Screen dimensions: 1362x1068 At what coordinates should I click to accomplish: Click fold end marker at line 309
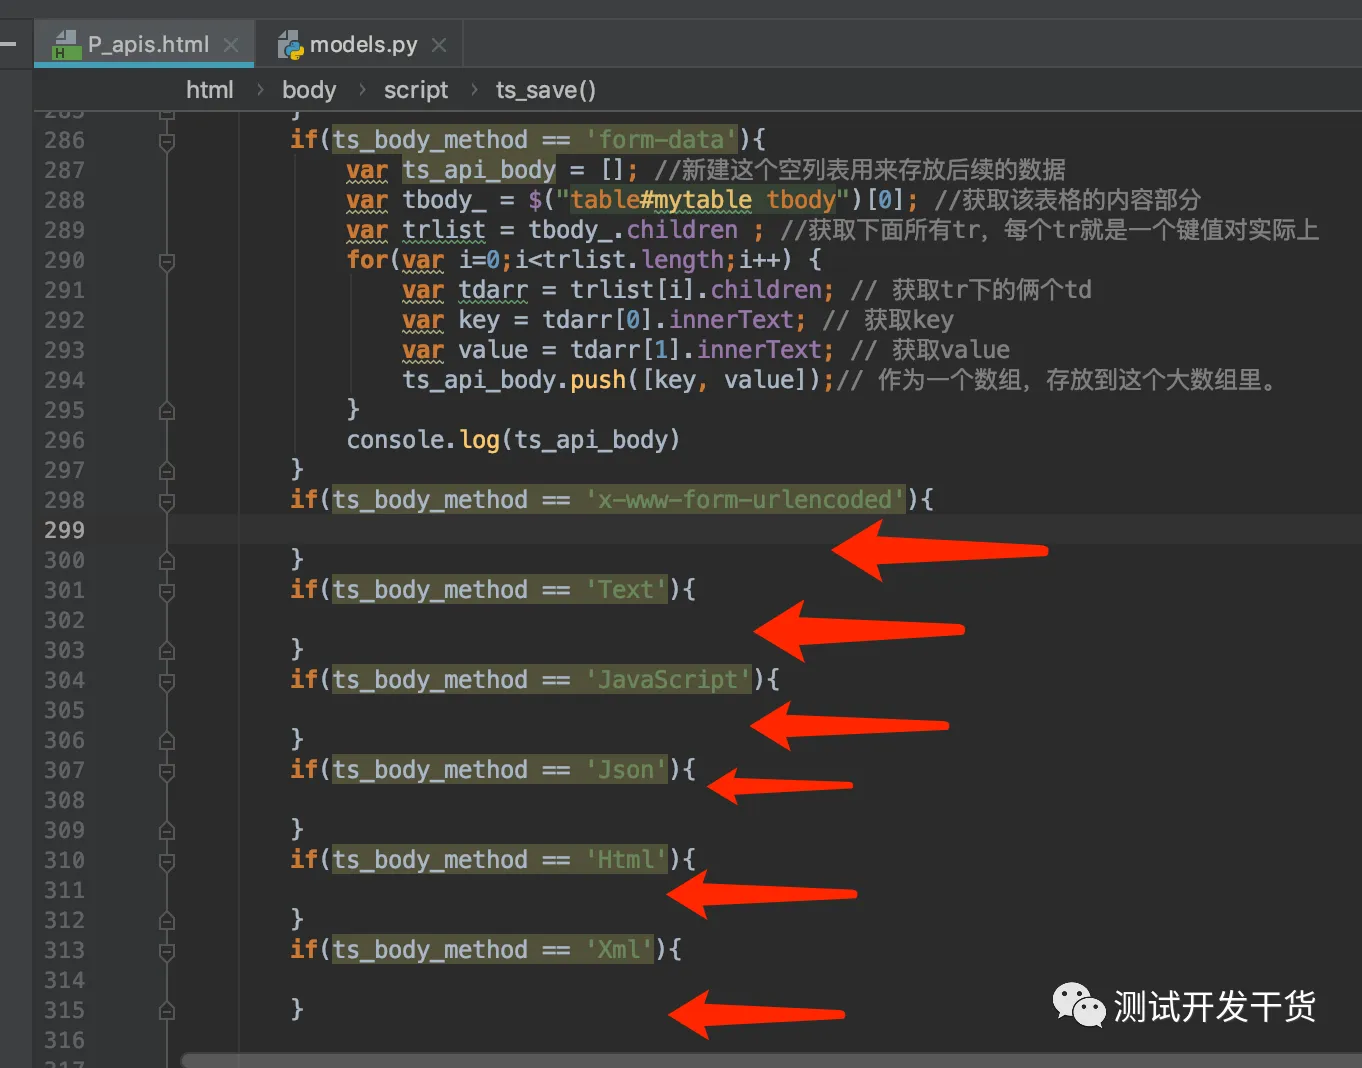167,831
